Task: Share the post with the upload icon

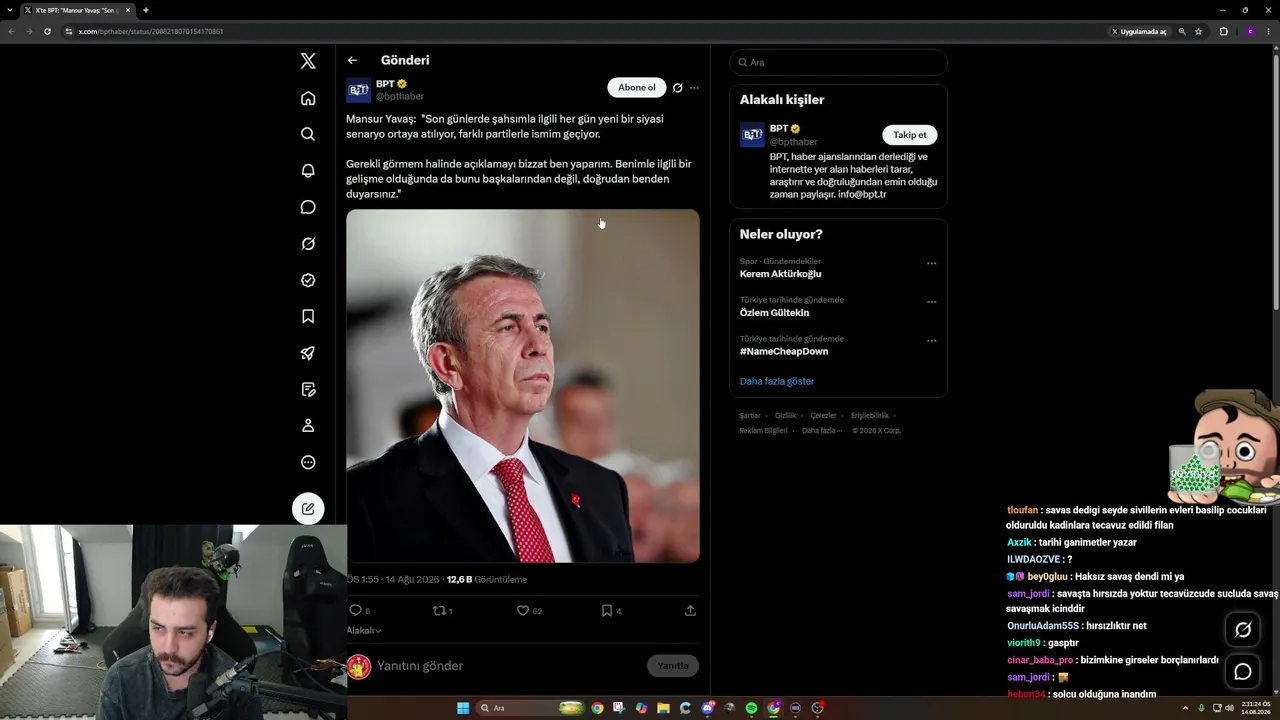Action: pos(690,610)
